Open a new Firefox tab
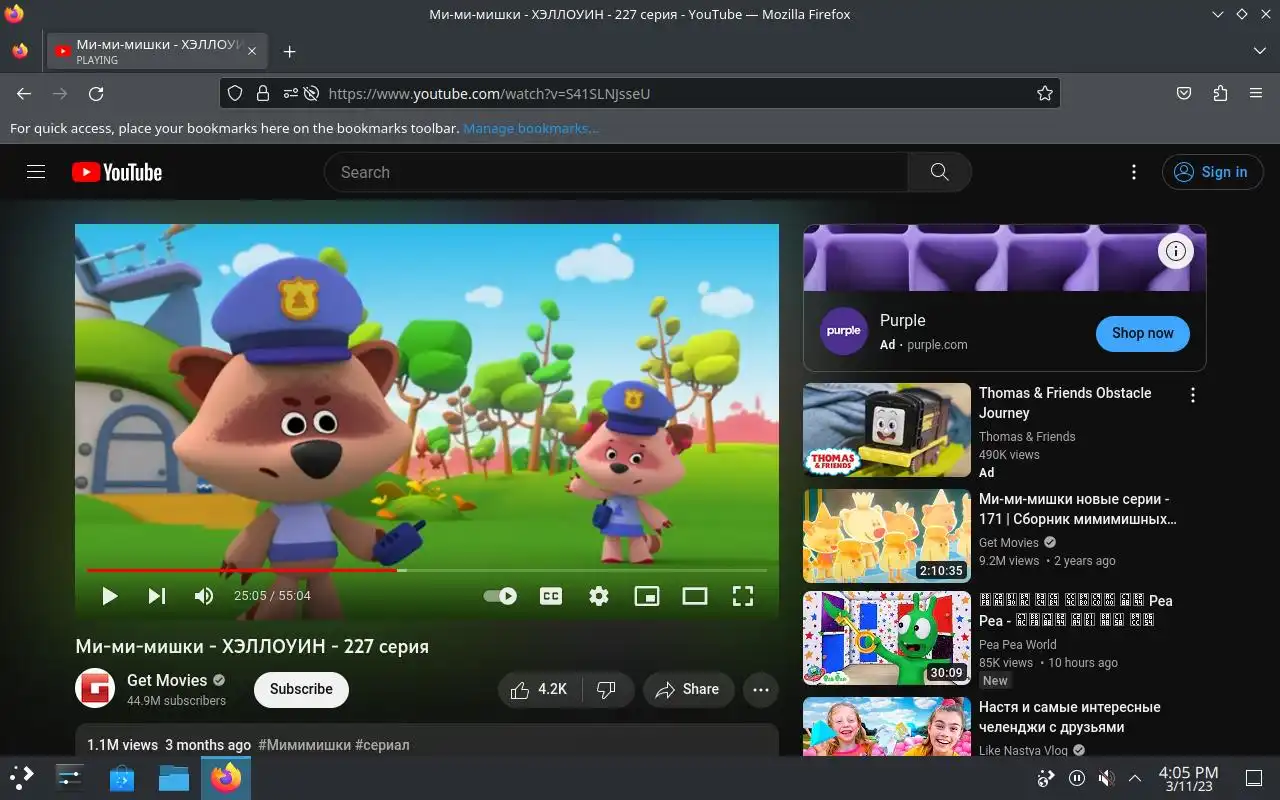The image size is (1280, 800). [x=289, y=51]
